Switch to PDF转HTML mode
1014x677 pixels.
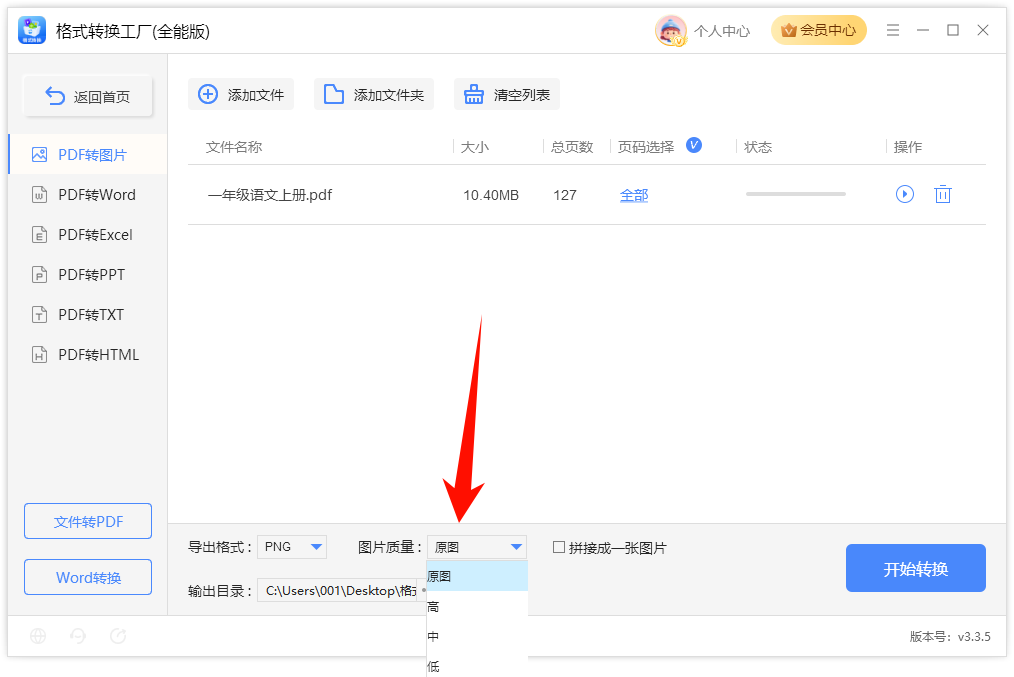click(x=88, y=355)
